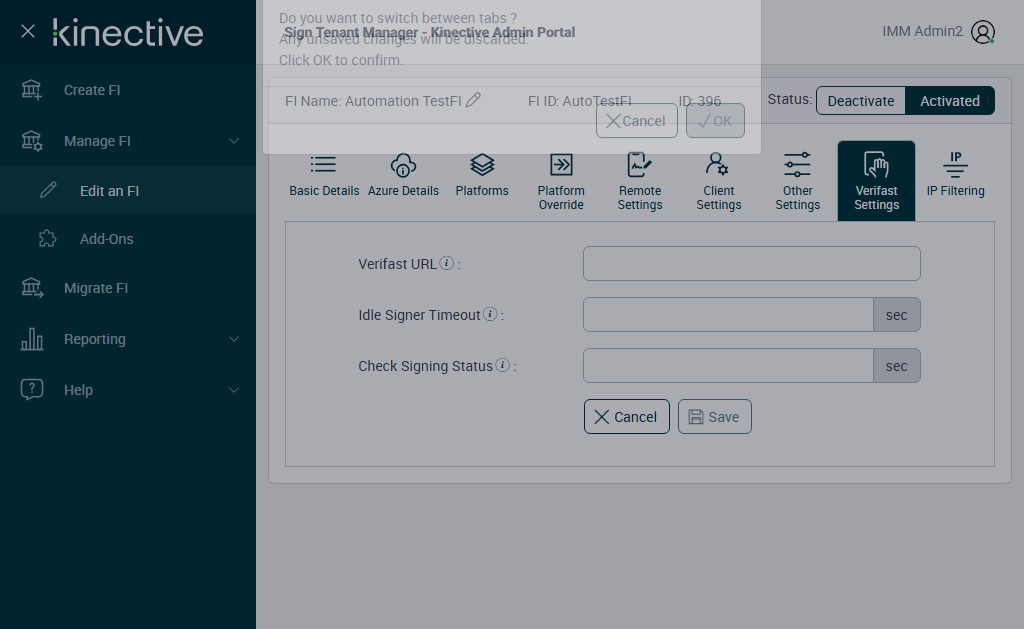This screenshot has height=629, width=1024.
Task: Click the Help question bubble icon
Action: tap(32, 389)
